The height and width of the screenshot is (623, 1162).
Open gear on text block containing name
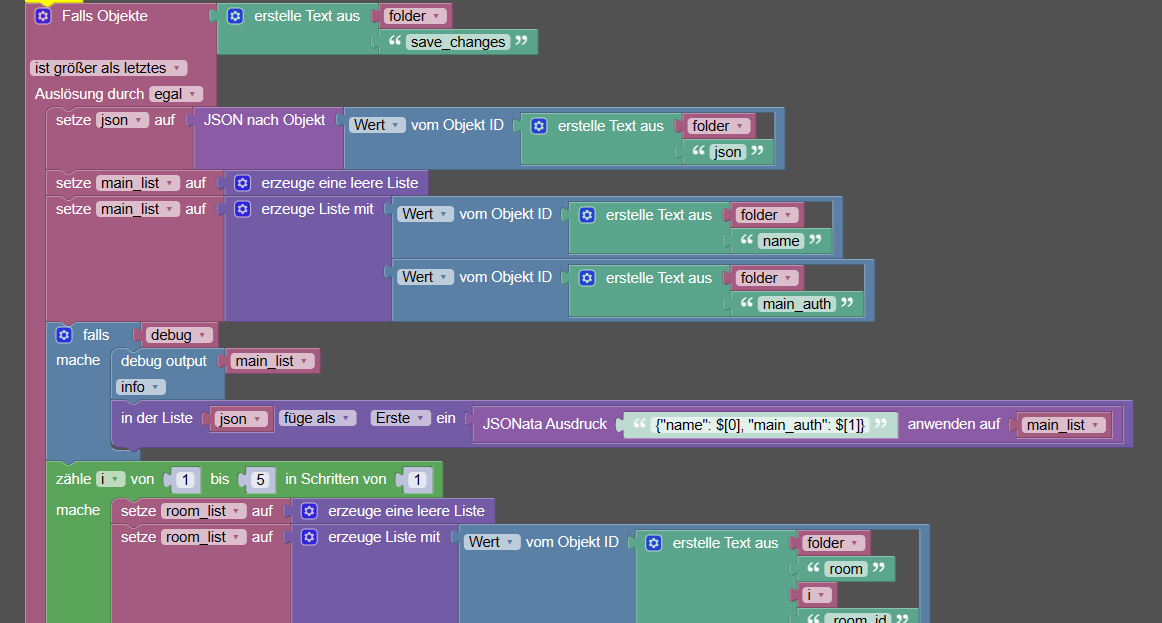point(587,215)
